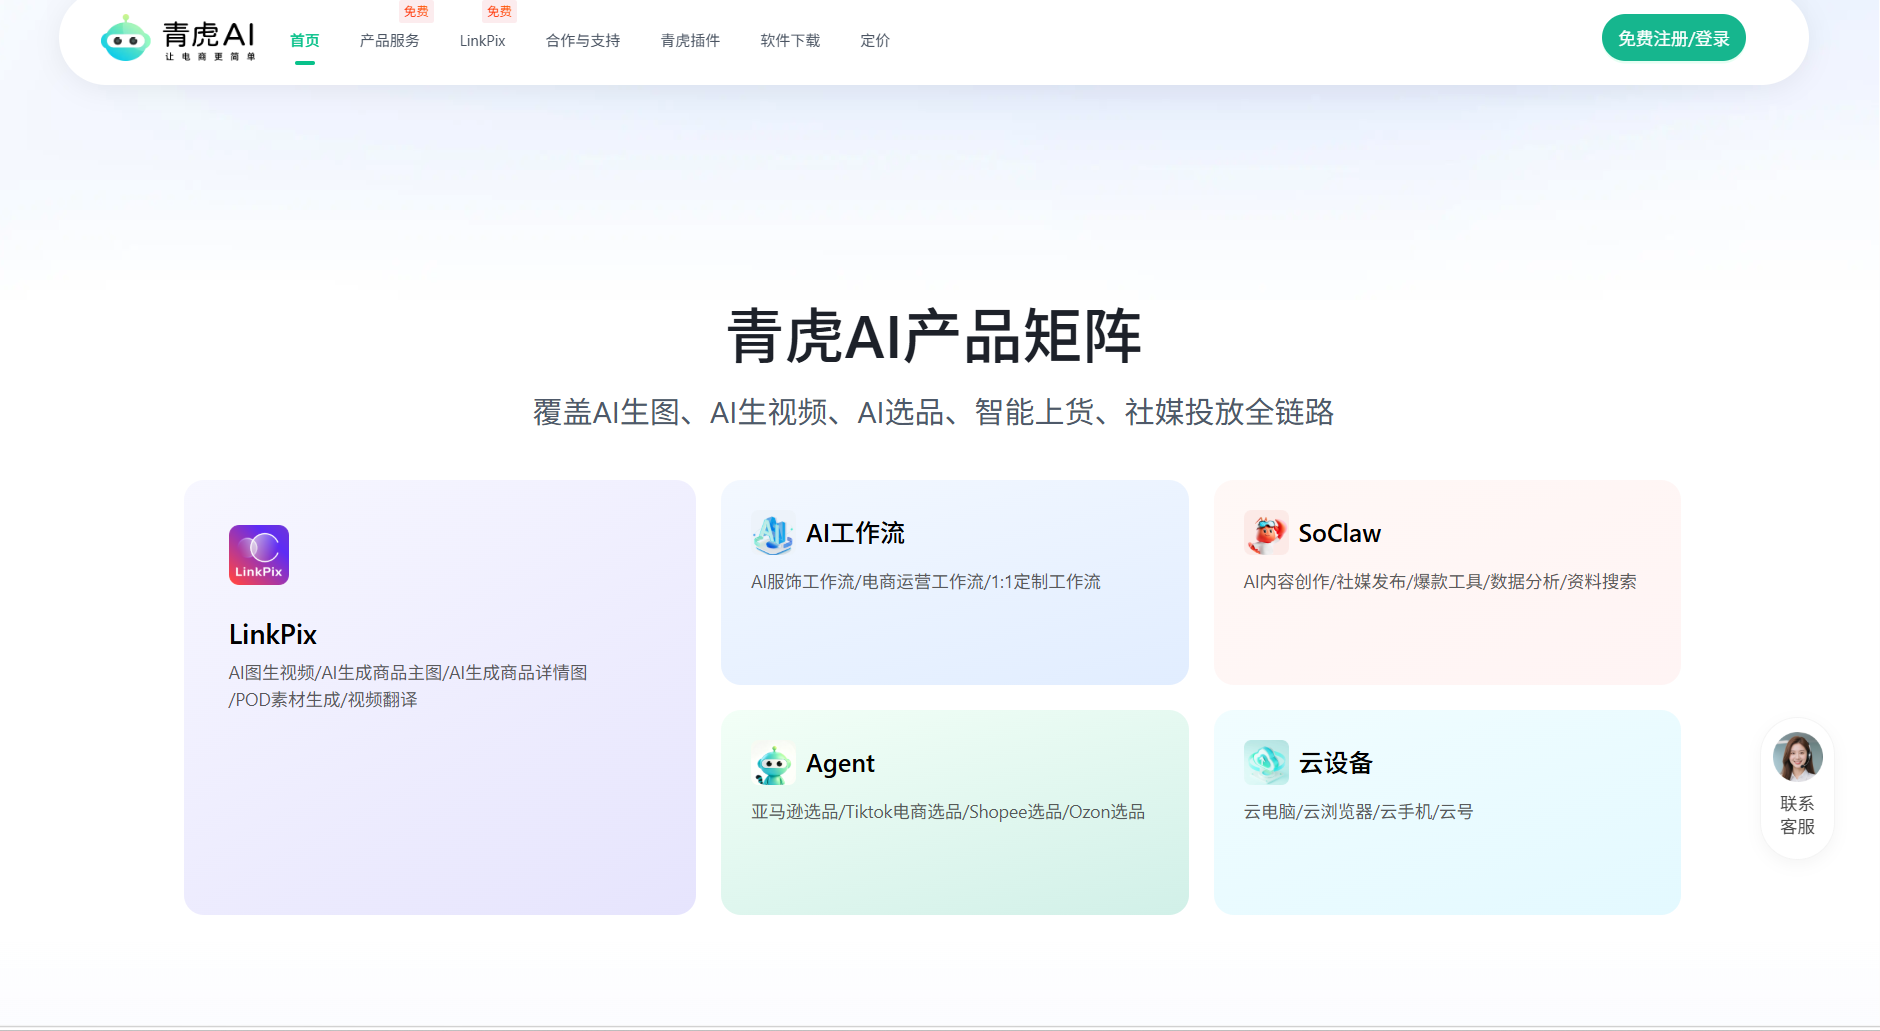Click the 联系客服 floating button
The height and width of the screenshot is (1031, 1880).
pyautogui.click(x=1797, y=788)
